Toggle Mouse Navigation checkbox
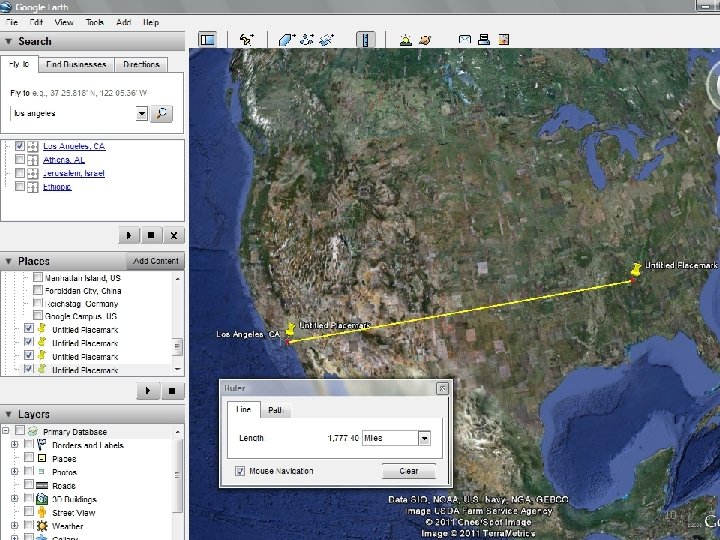The width and height of the screenshot is (720, 540). click(x=240, y=471)
